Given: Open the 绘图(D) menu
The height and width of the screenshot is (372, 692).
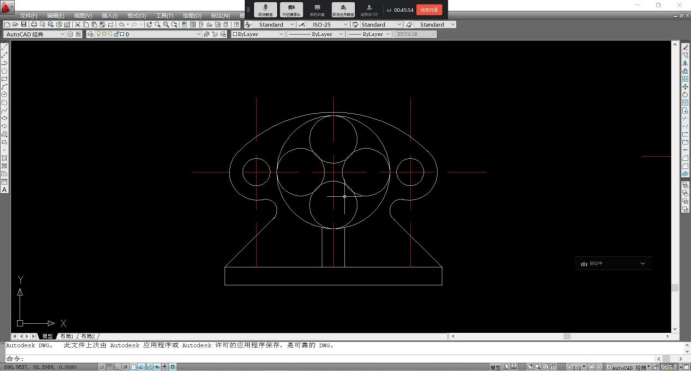Looking at the screenshot, I should coord(192,16).
